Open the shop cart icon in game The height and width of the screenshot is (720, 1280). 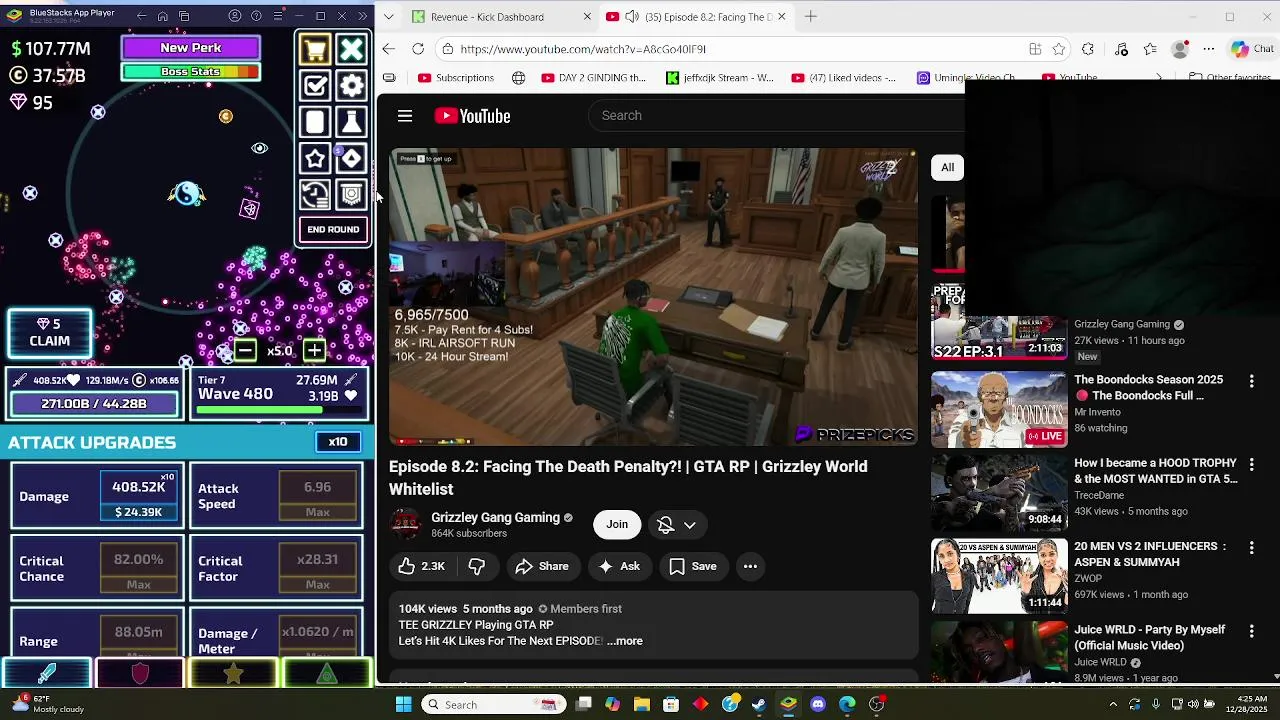click(315, 50)
